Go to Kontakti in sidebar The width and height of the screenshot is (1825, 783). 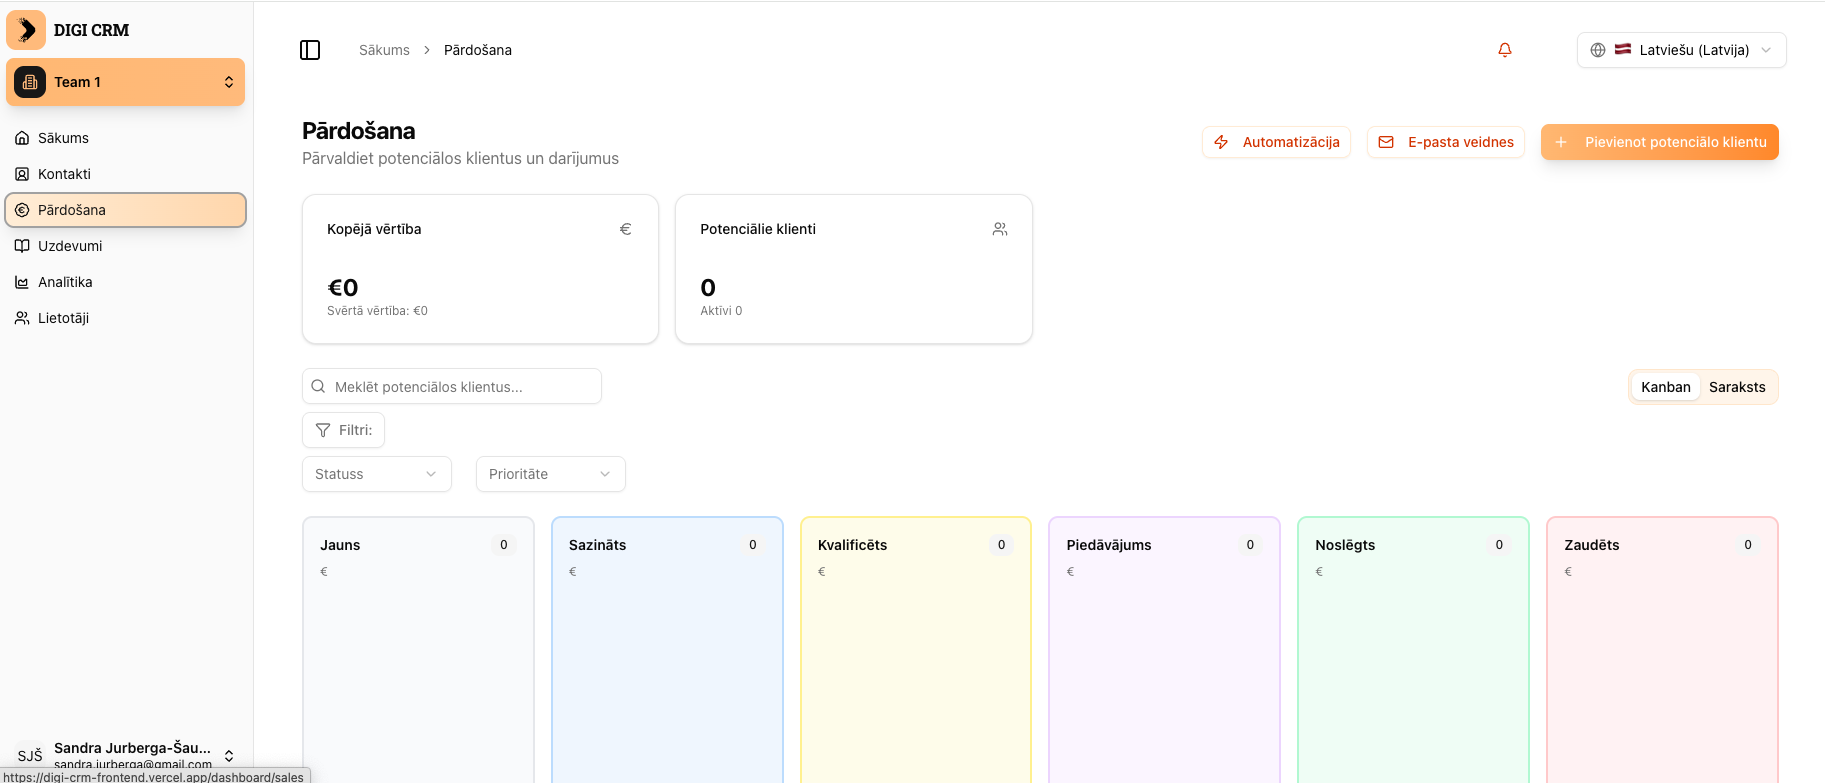coord(64,174)
